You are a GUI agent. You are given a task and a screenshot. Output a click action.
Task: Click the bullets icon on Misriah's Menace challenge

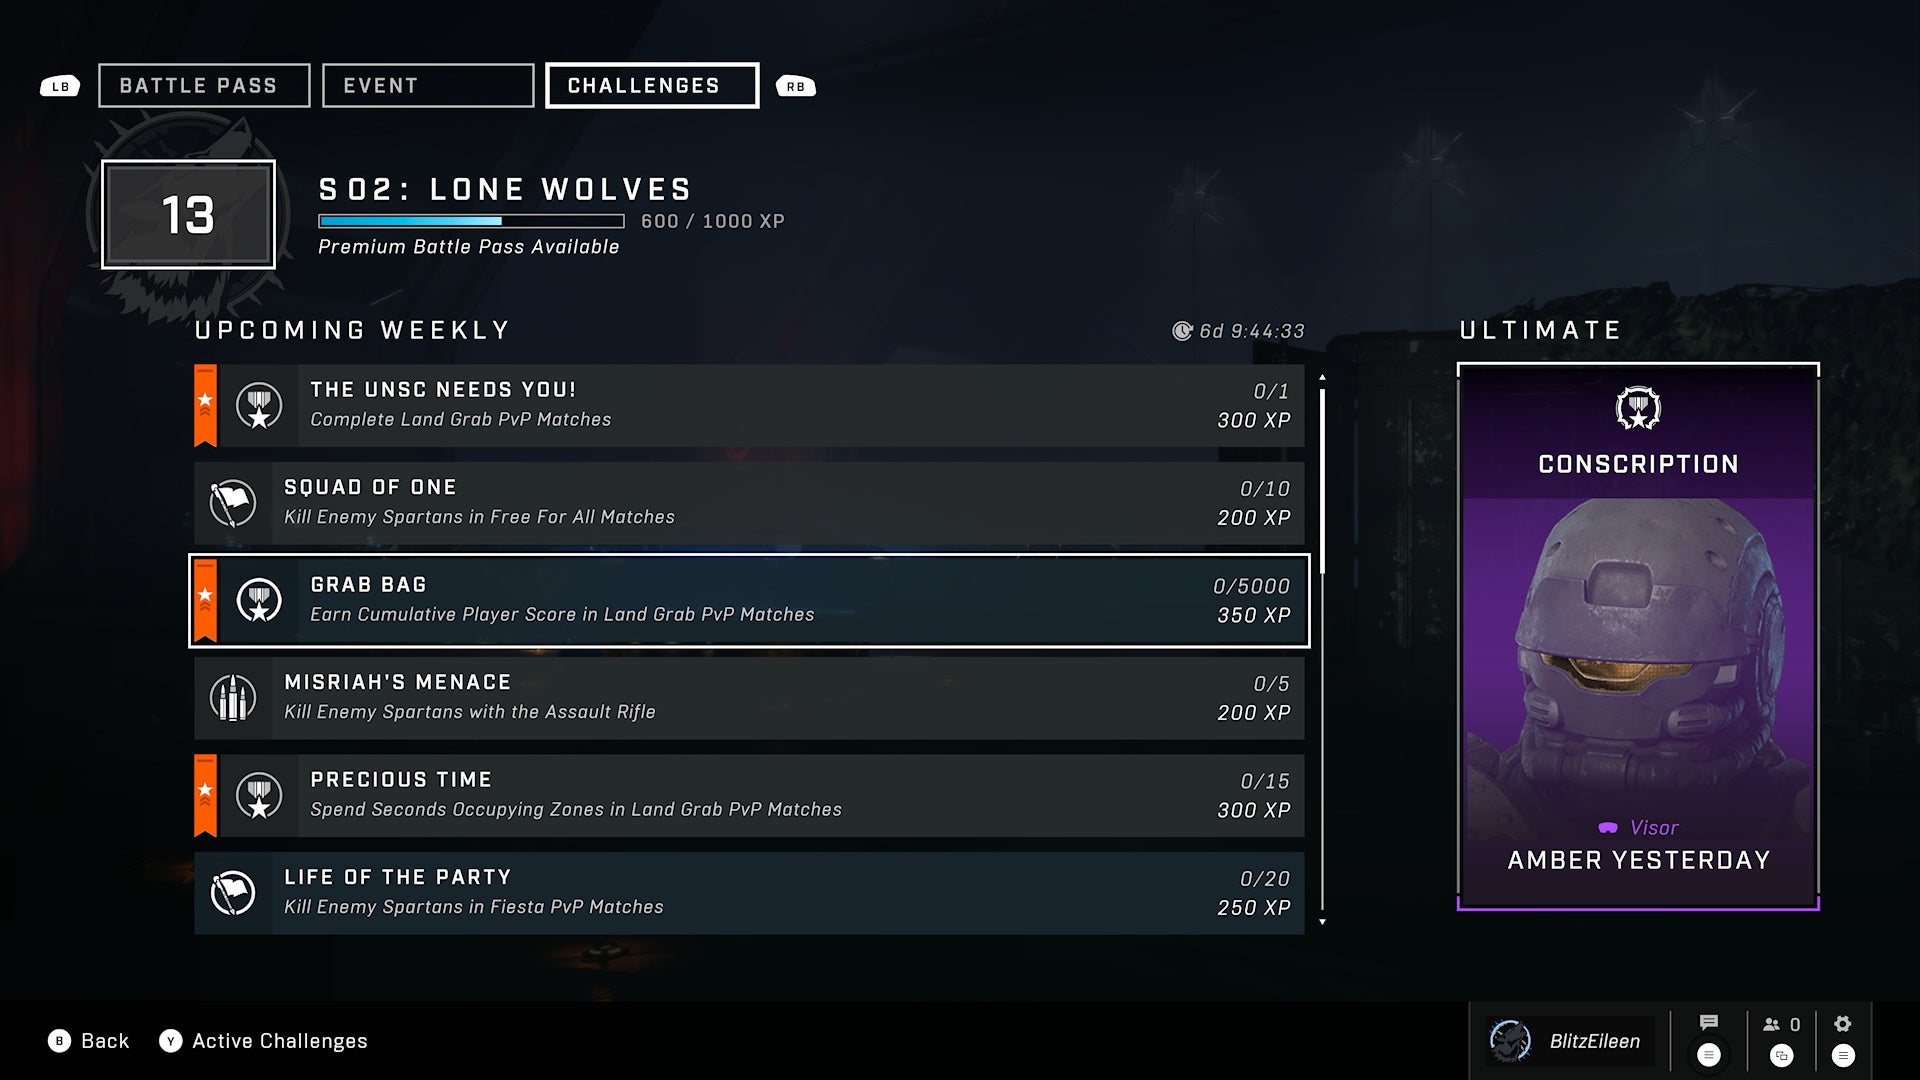(x=233, y=698)
